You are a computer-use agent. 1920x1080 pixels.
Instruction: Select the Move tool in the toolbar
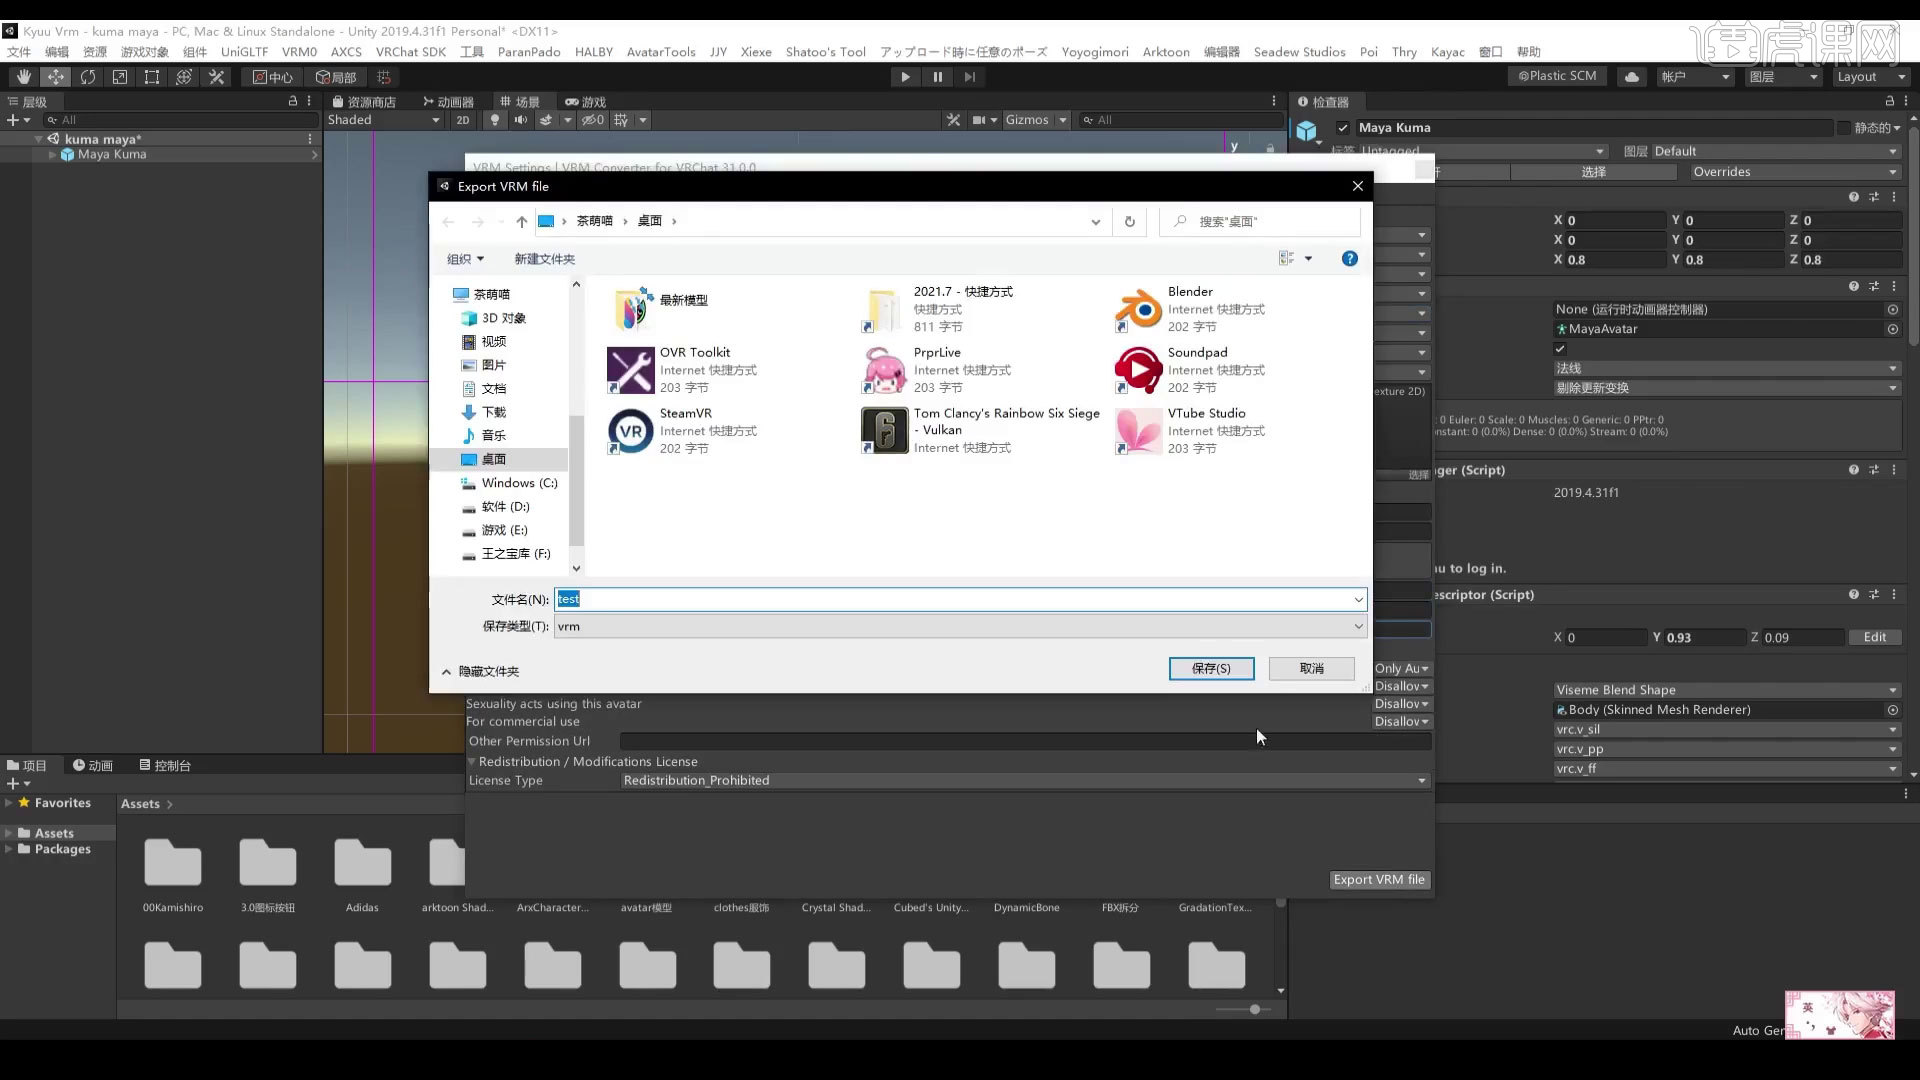pos(56,76)
